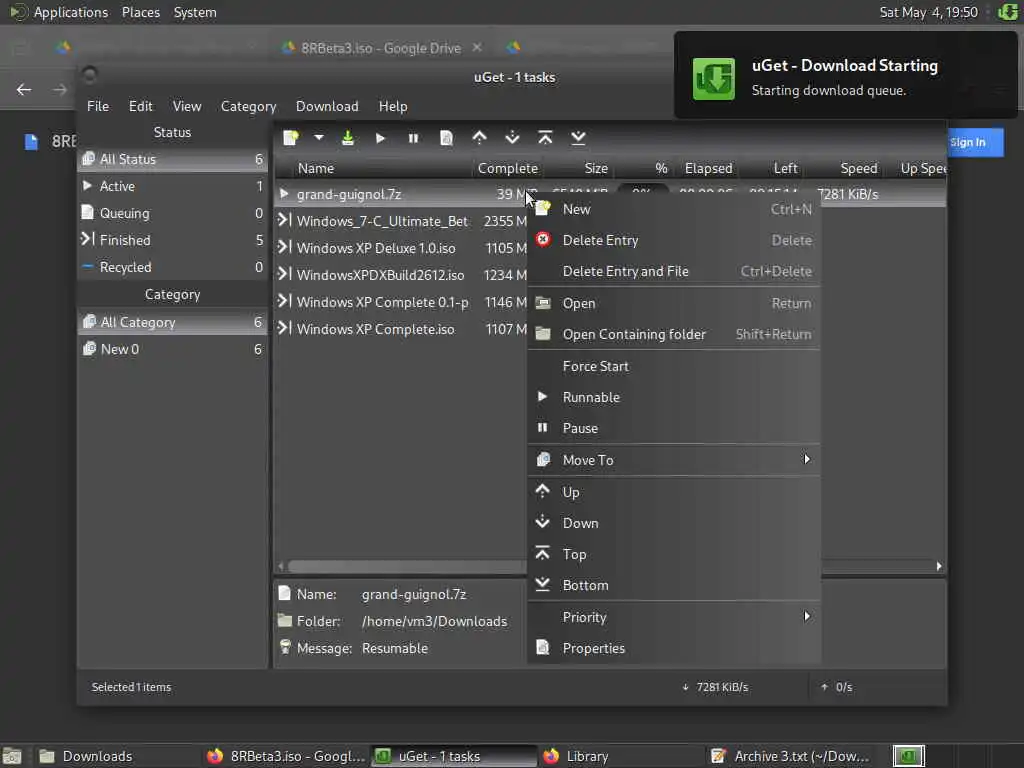Sort by the Complete column header
The height and width of the screenshot is (768, 1024).
click(508, 168)
